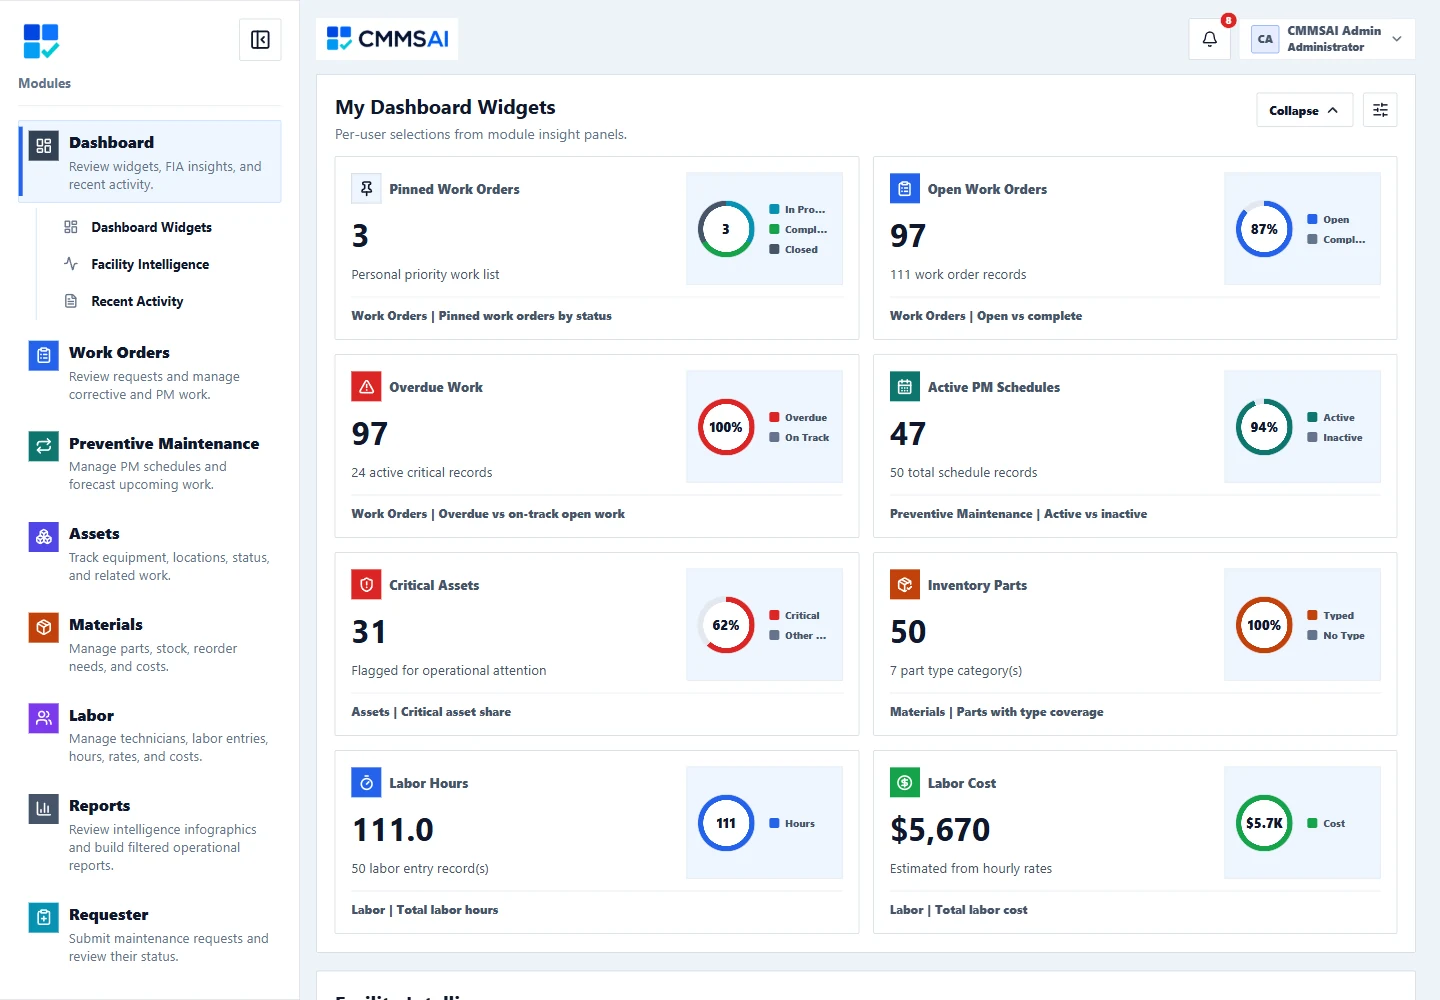Viewport: 1440px width, 1000px height.
Task: Click the Labor Cost dollar icon
Action: click(x=905, y=783)
